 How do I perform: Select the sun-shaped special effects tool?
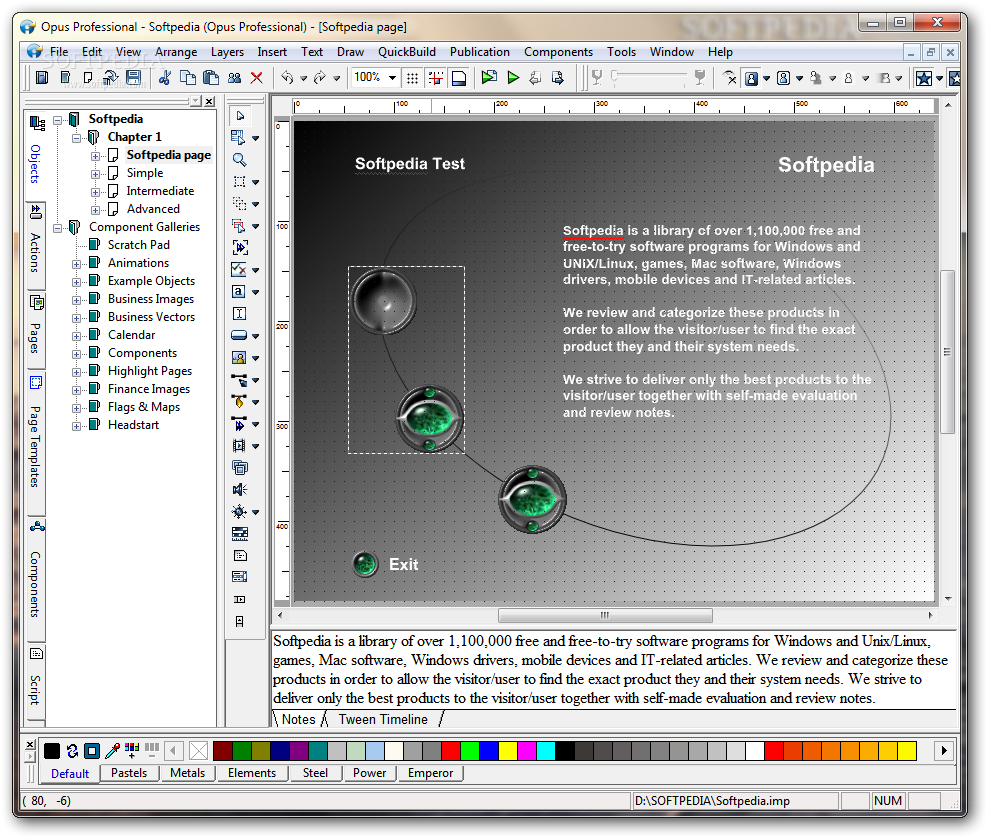[239, 512]
